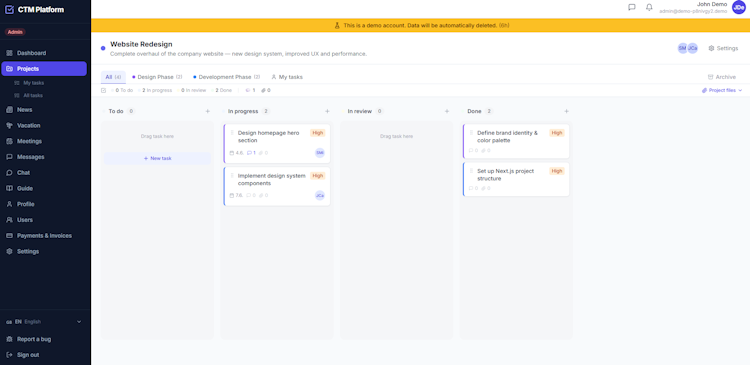The image size is (750, 365).
Task: Toggle the checkbox icon in stats row
Action: click(x=104, y=90)
